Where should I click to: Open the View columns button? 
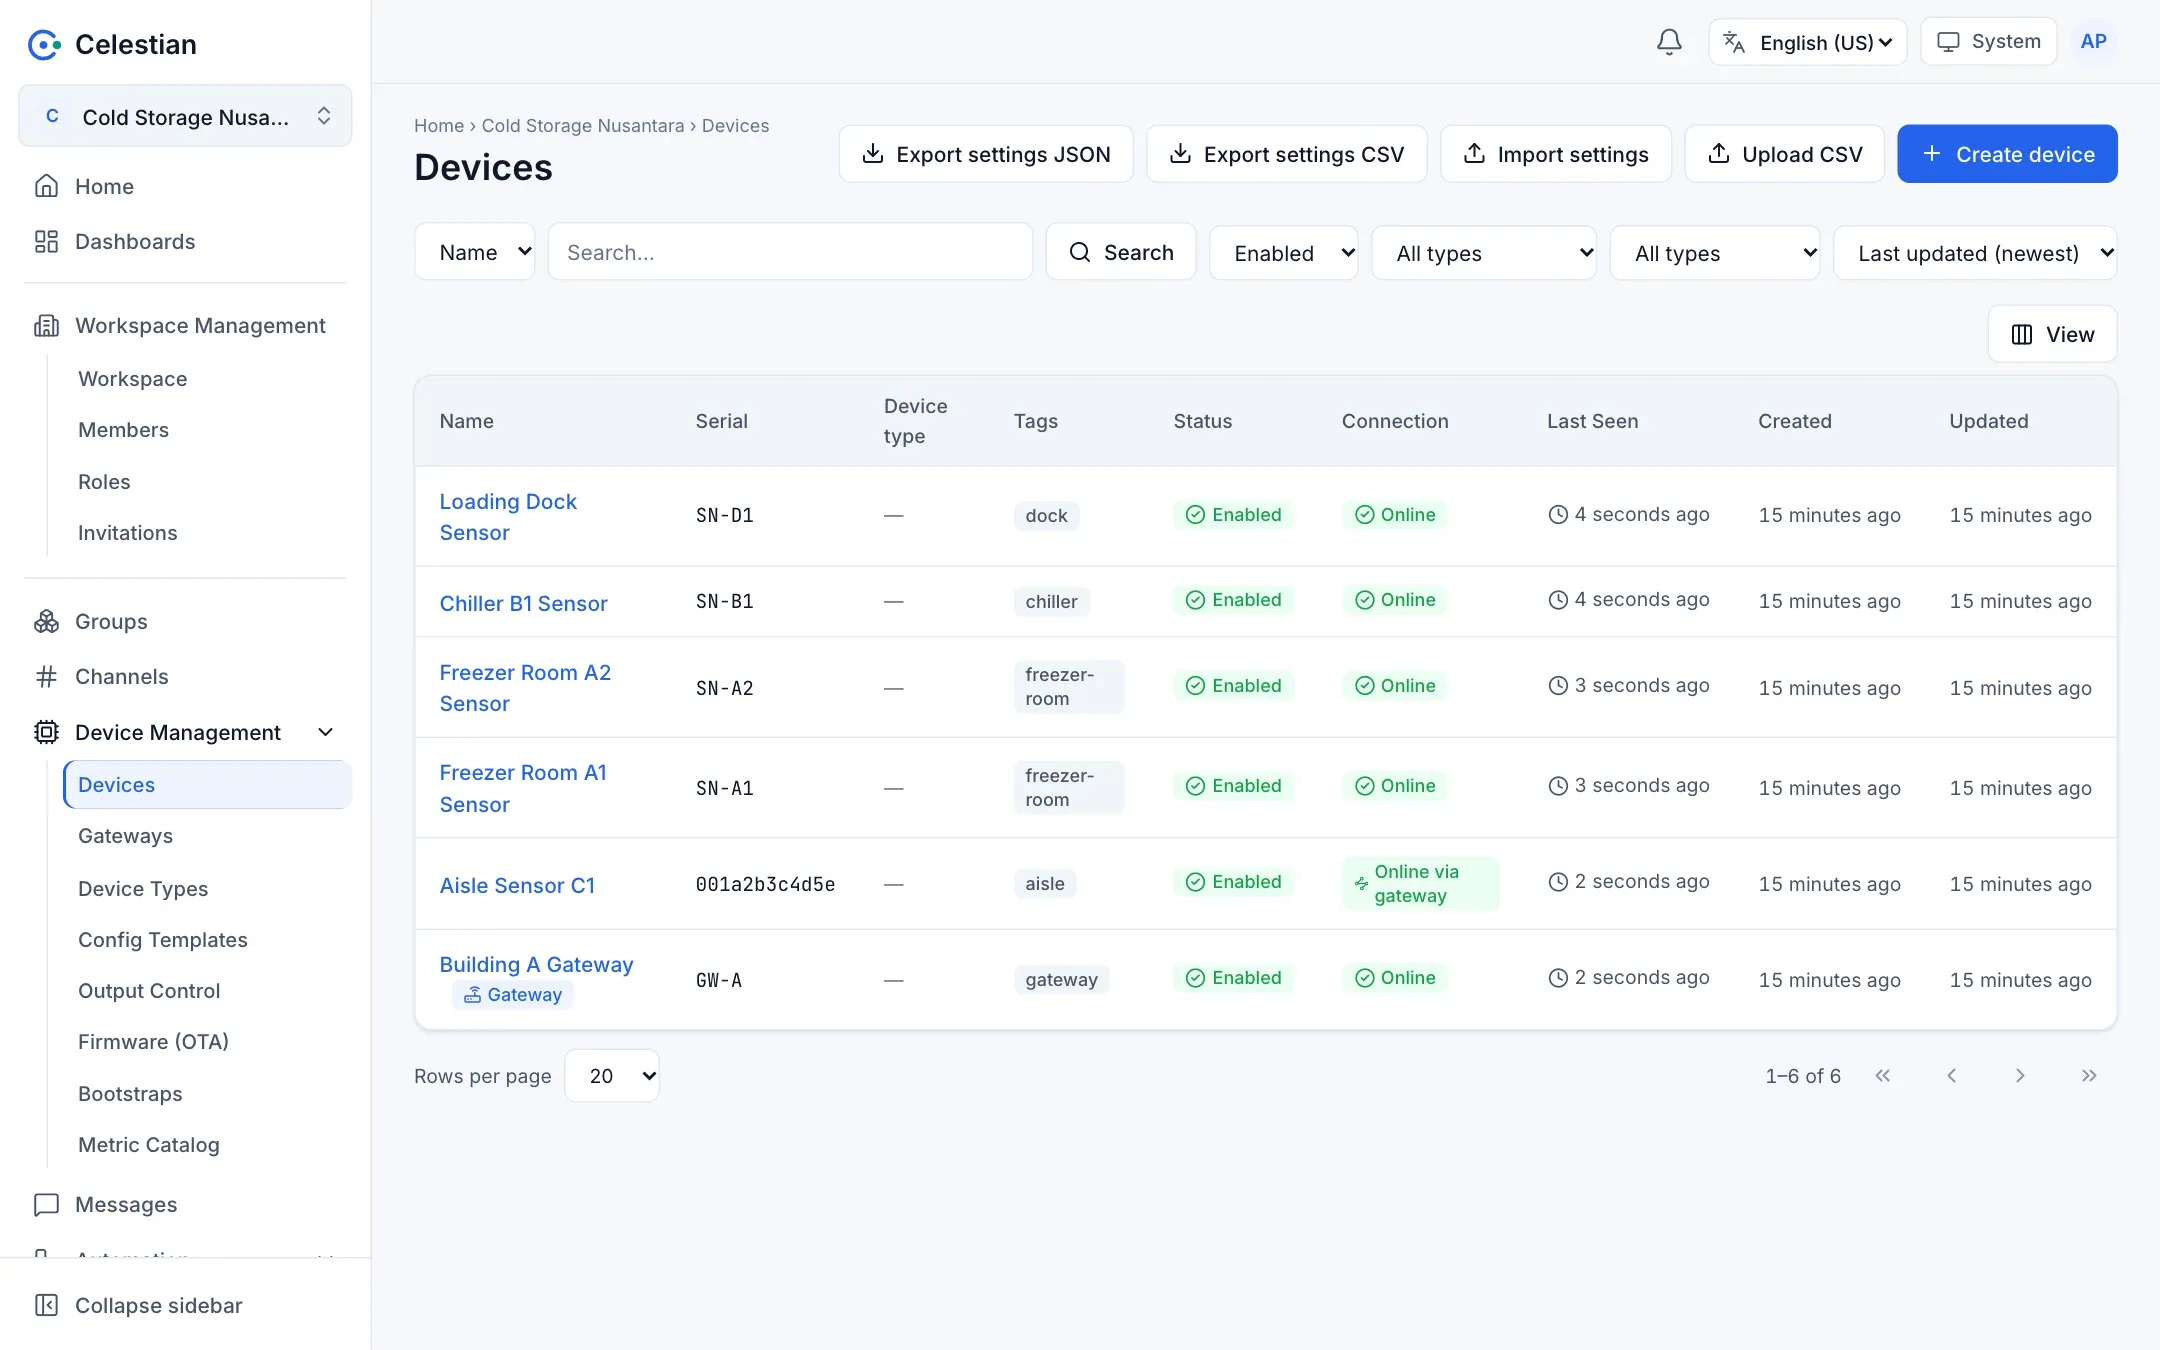point(2052,334)
